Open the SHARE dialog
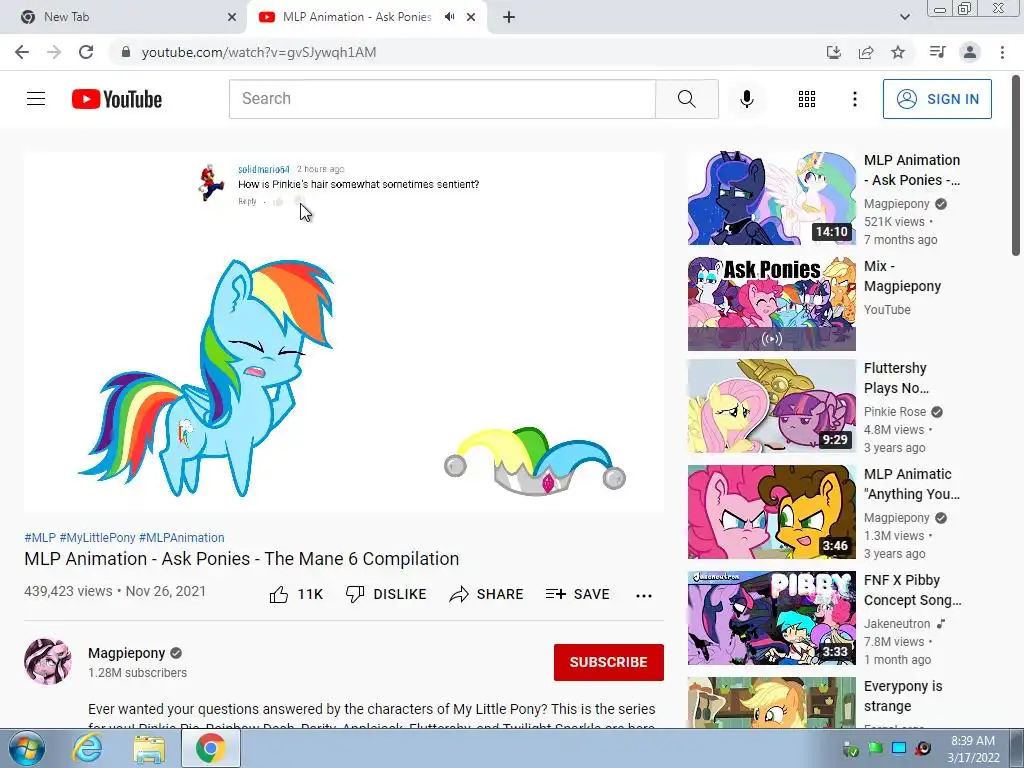The width and height of the screenshot is (1024, 768). point(487,594)
